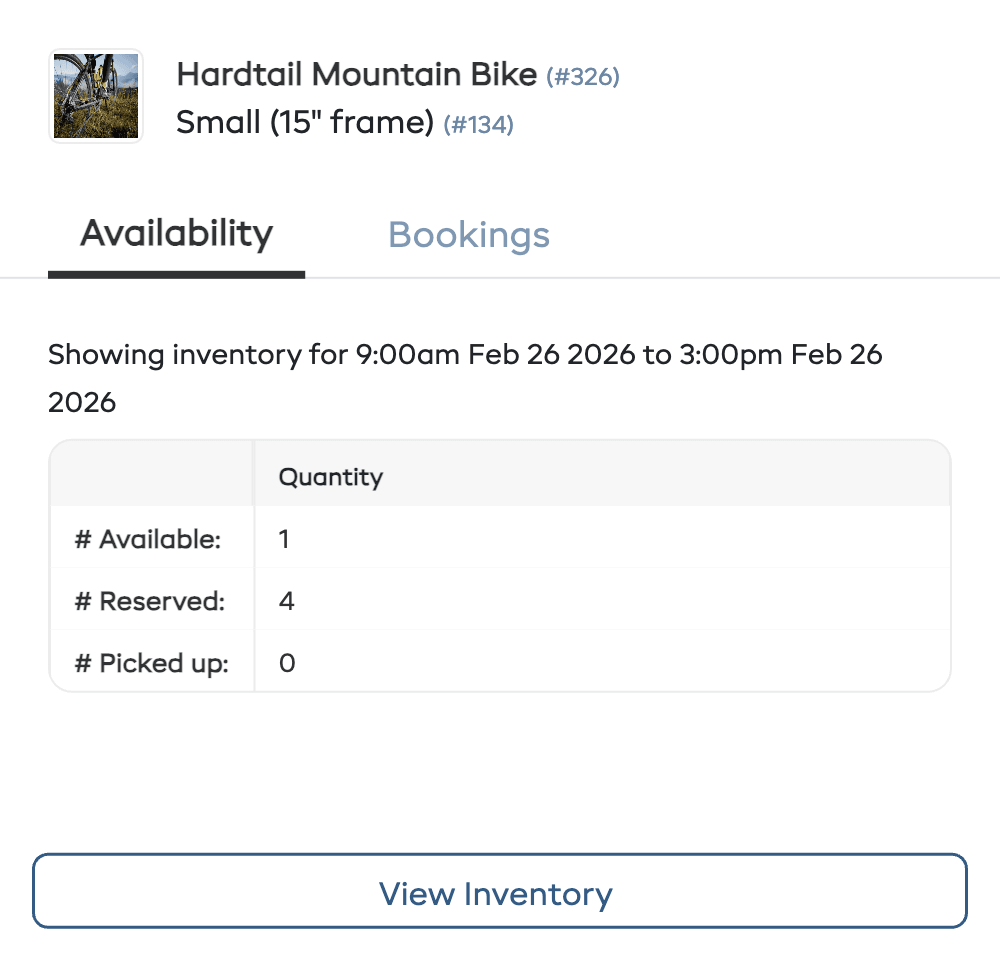Switch to the Bookings tab
The image size is (1000, 970).
[468, 235]
